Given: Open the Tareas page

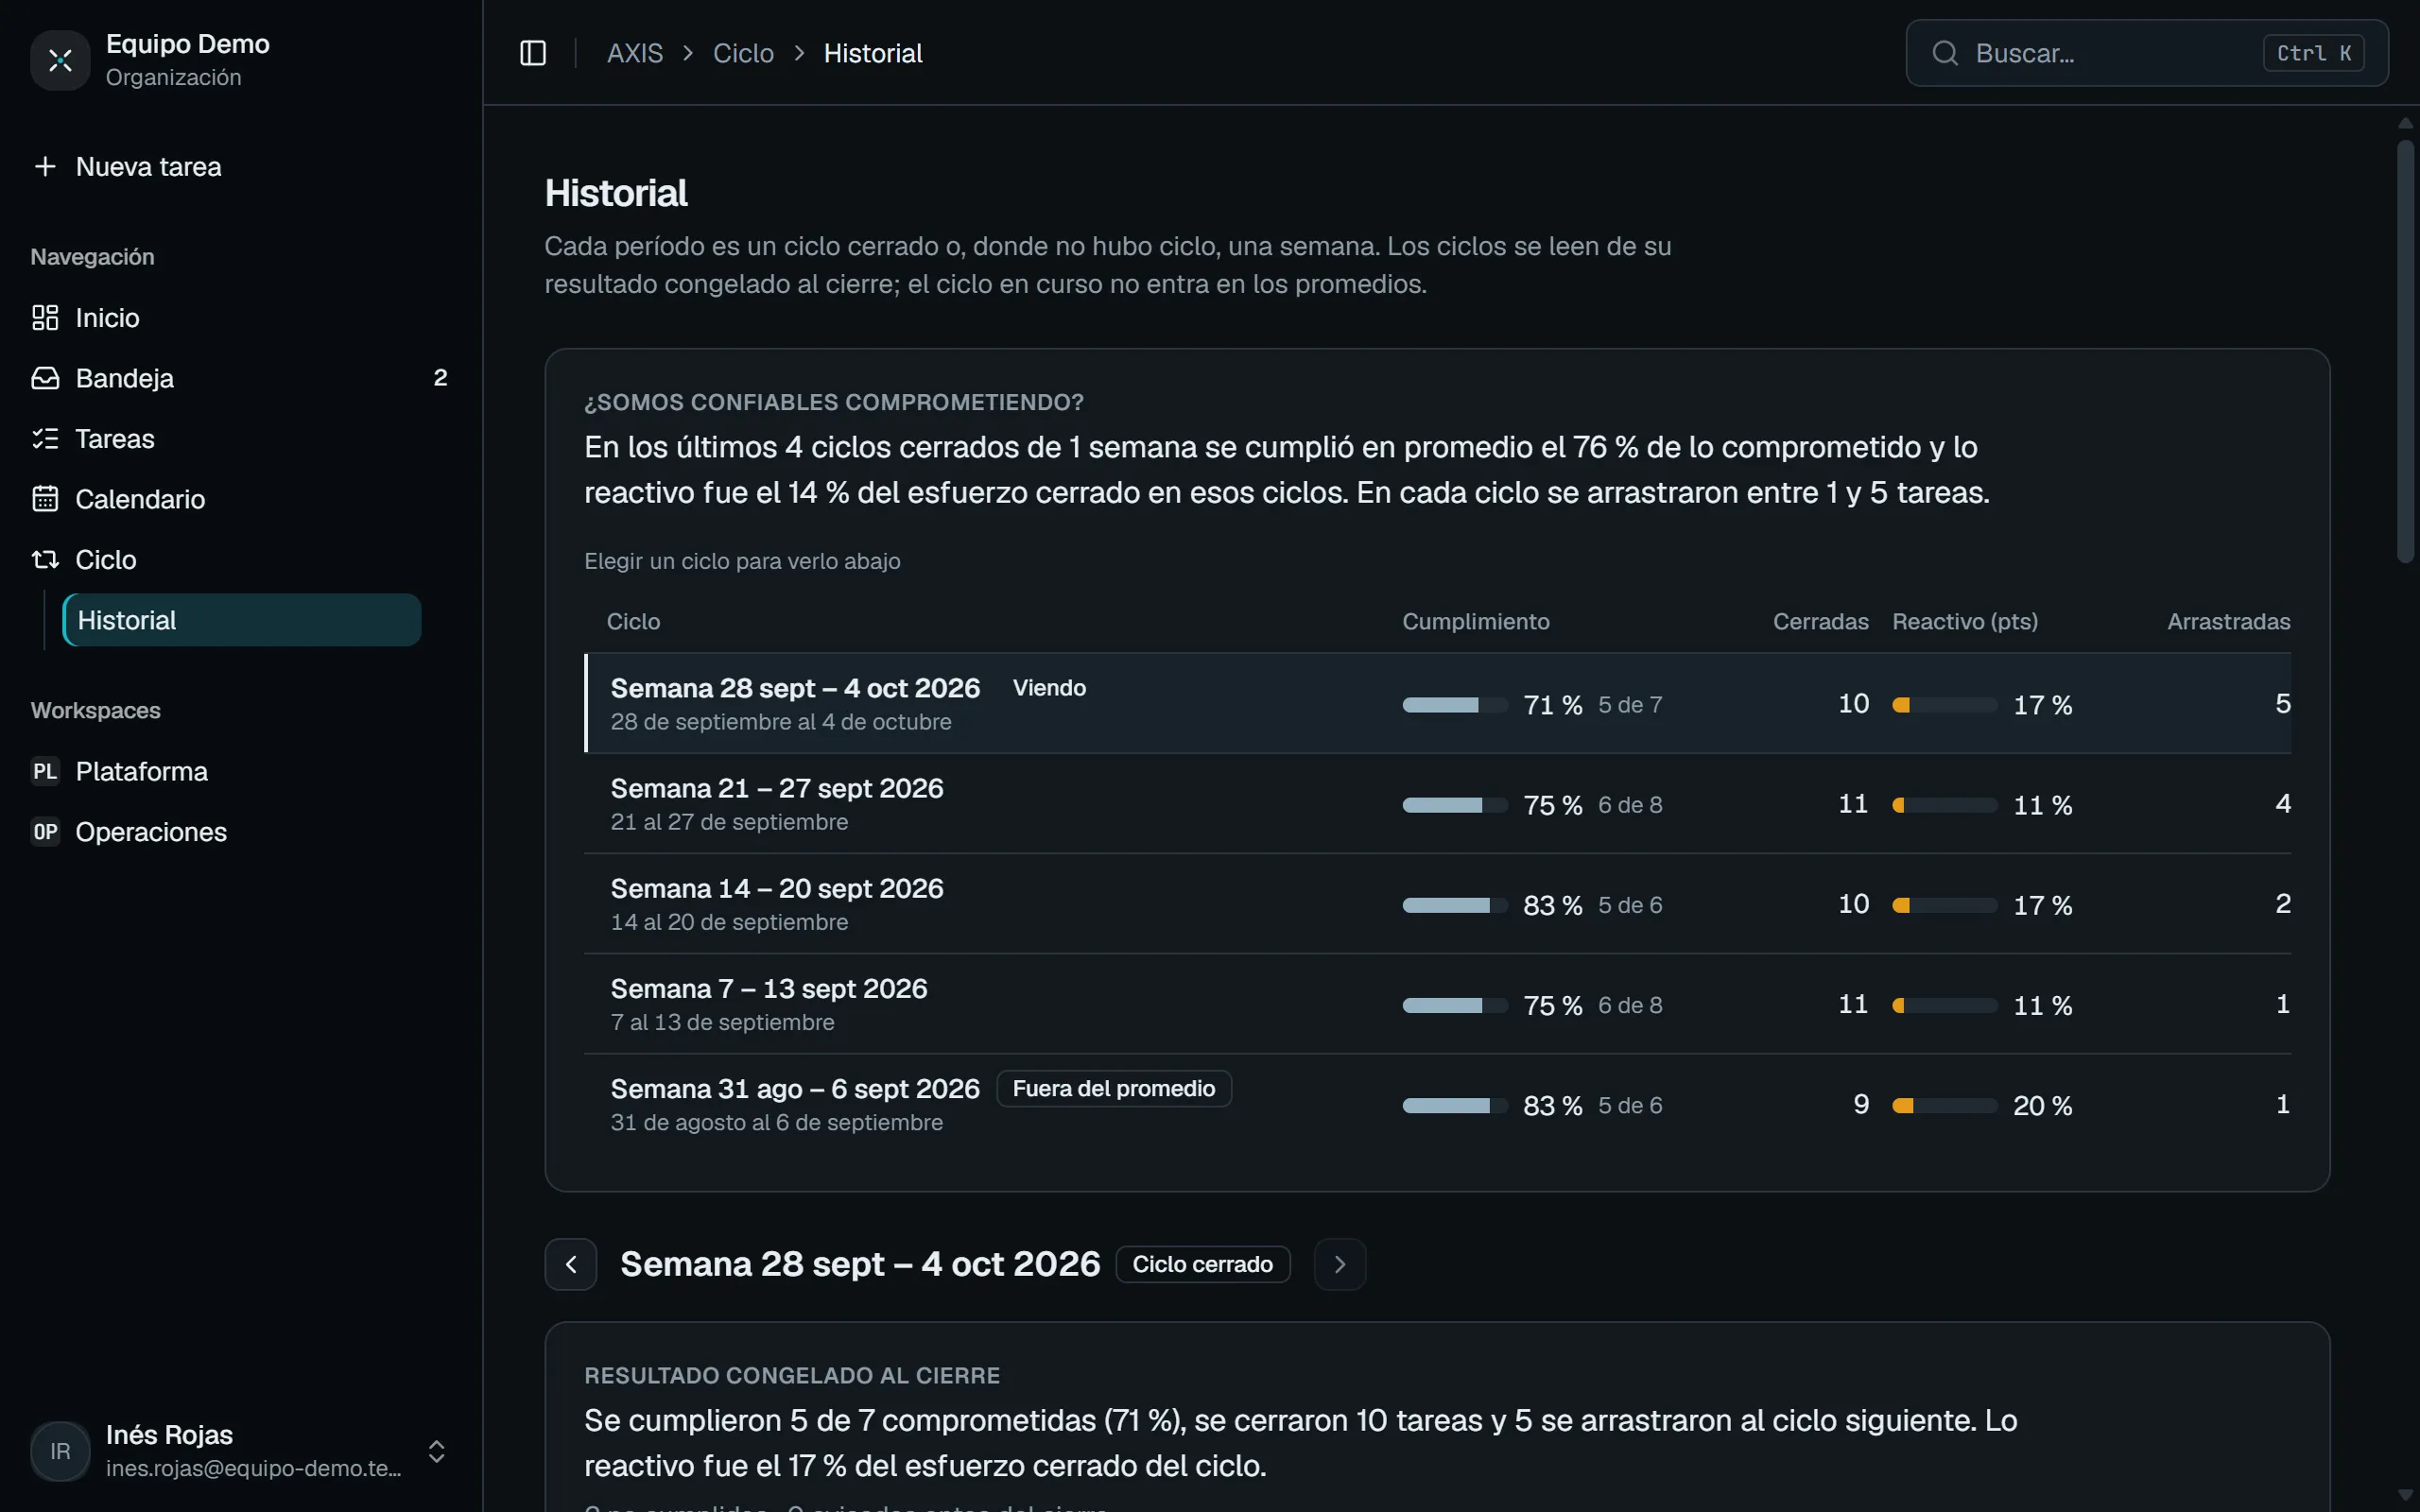Looking at the screenshot, I should coord(241,439).
